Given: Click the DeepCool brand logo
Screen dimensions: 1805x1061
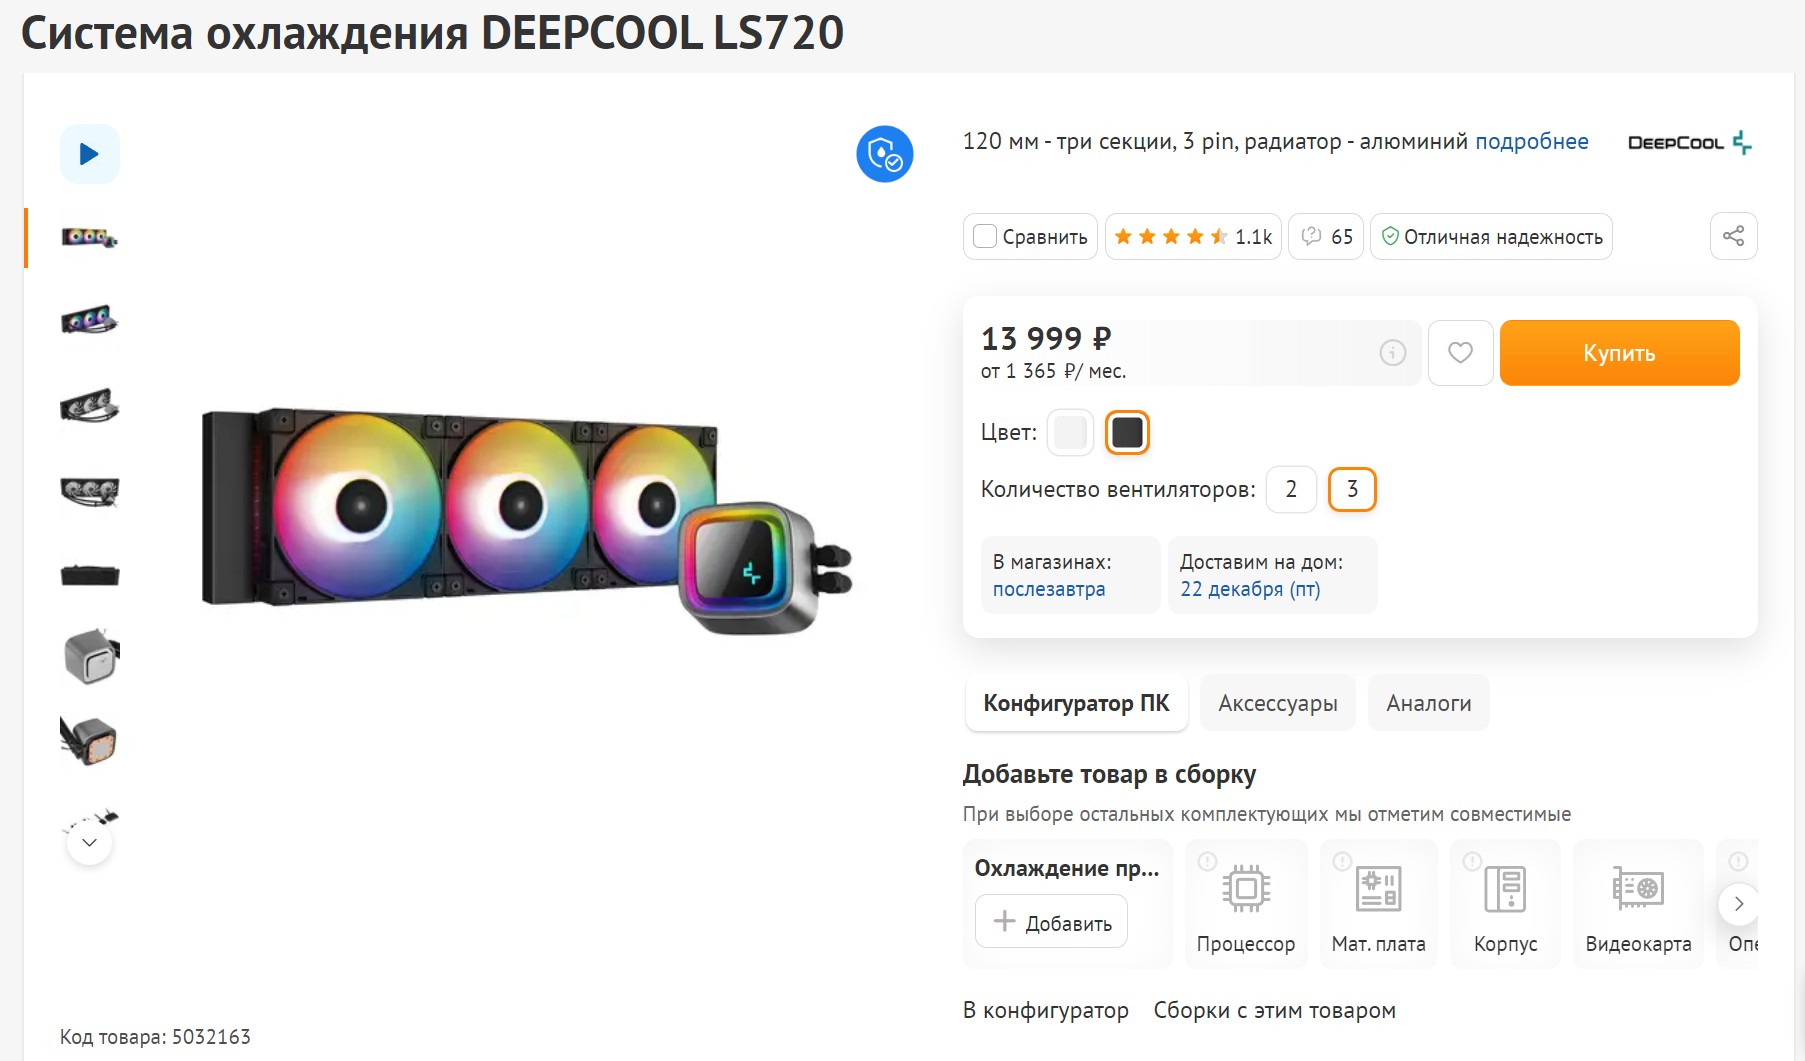Looking at the screenshot, I should click(x=1689, y=143).
